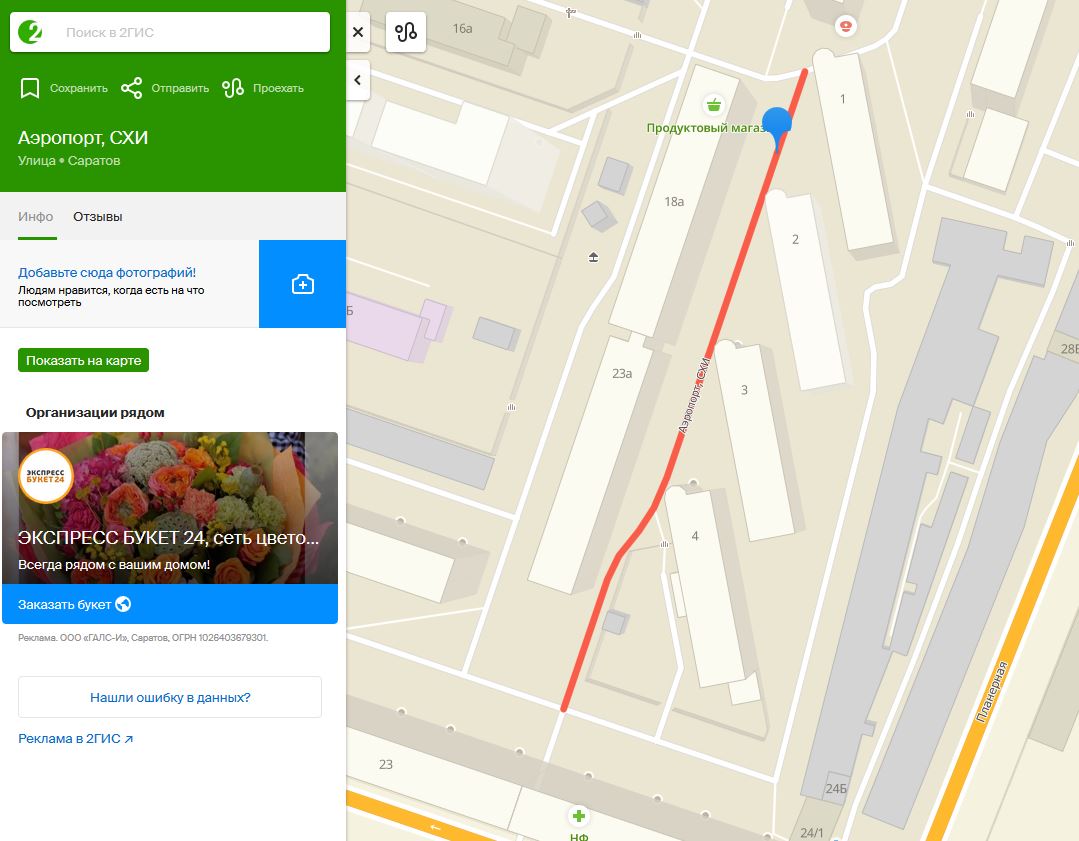The image size is (1079, 841).
Task: Click the Показать на карте button
Action: click(x=83, y=360)
